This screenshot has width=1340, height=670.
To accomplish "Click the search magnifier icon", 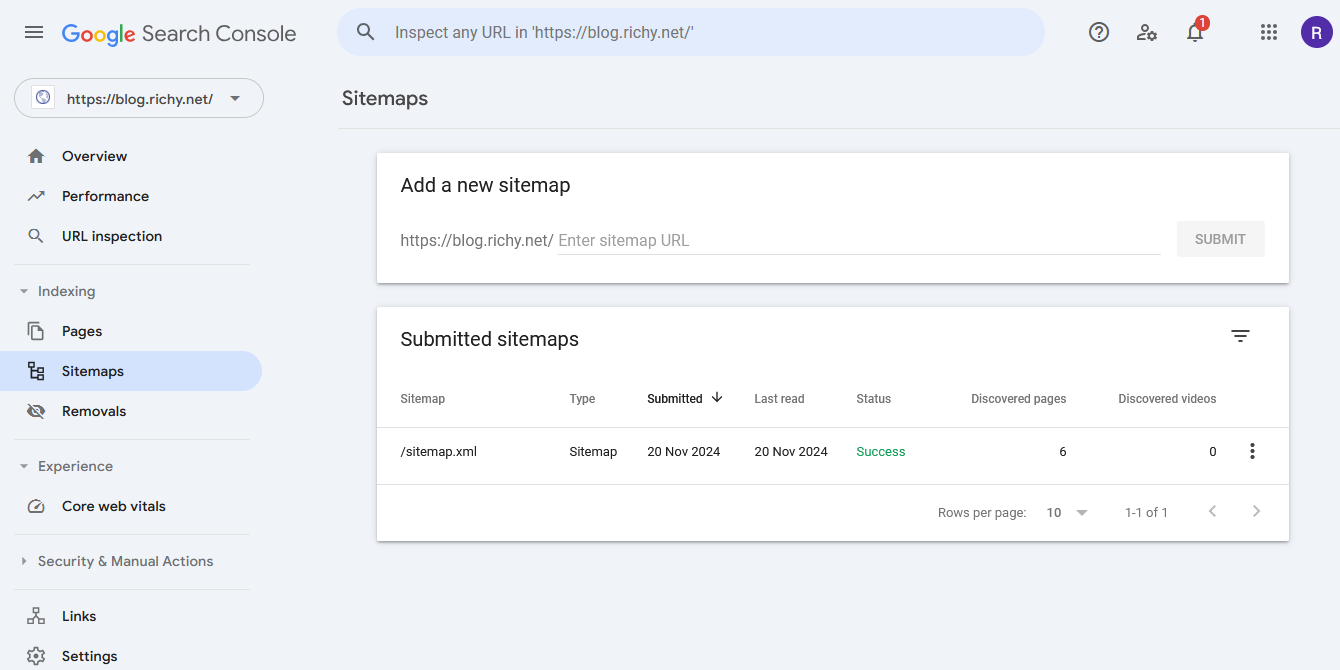I will [x=366, y=32].
